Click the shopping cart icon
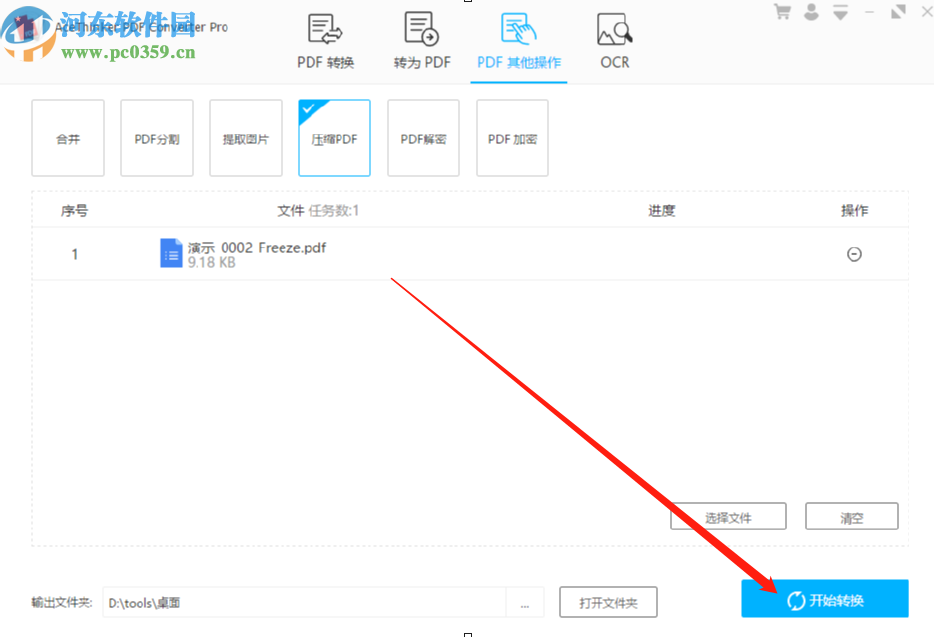The height and width of the screenshot is (637, 934). (x=783, y=11)
